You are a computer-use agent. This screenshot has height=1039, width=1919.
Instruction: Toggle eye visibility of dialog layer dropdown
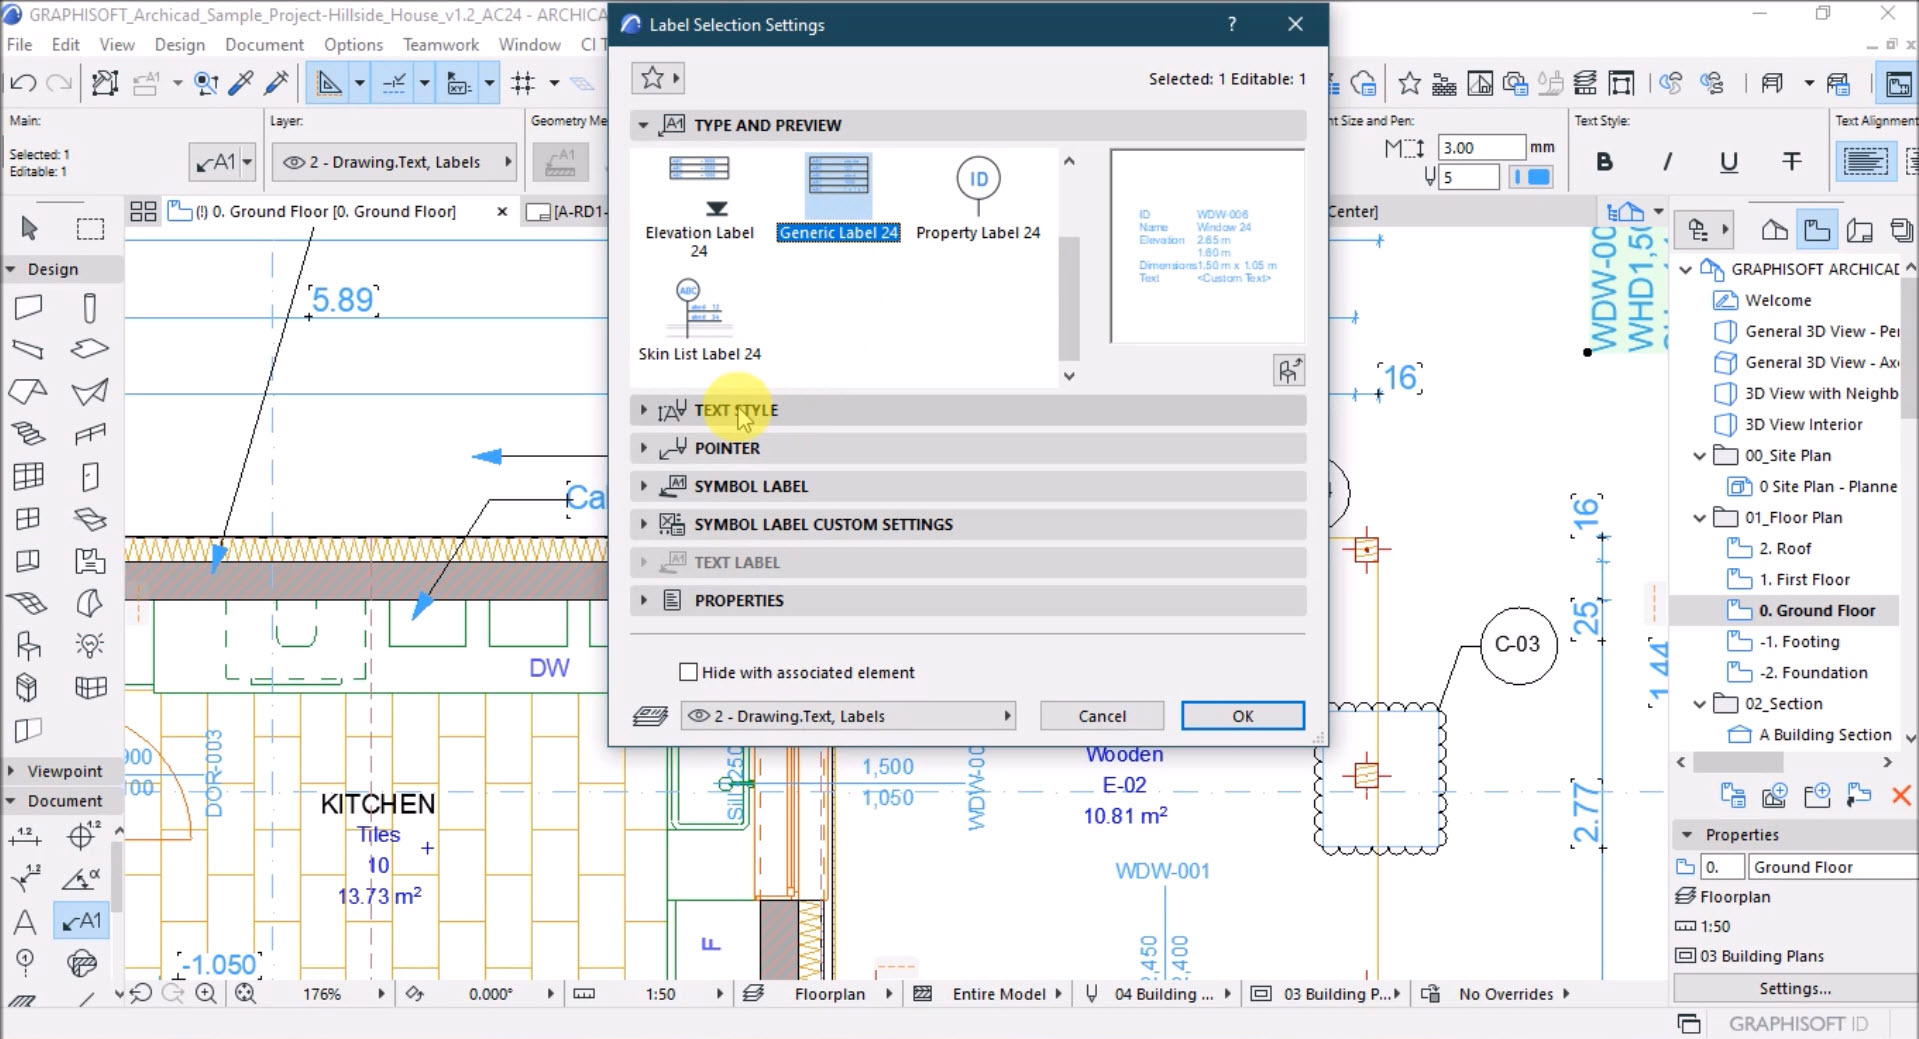click(698, 716)
